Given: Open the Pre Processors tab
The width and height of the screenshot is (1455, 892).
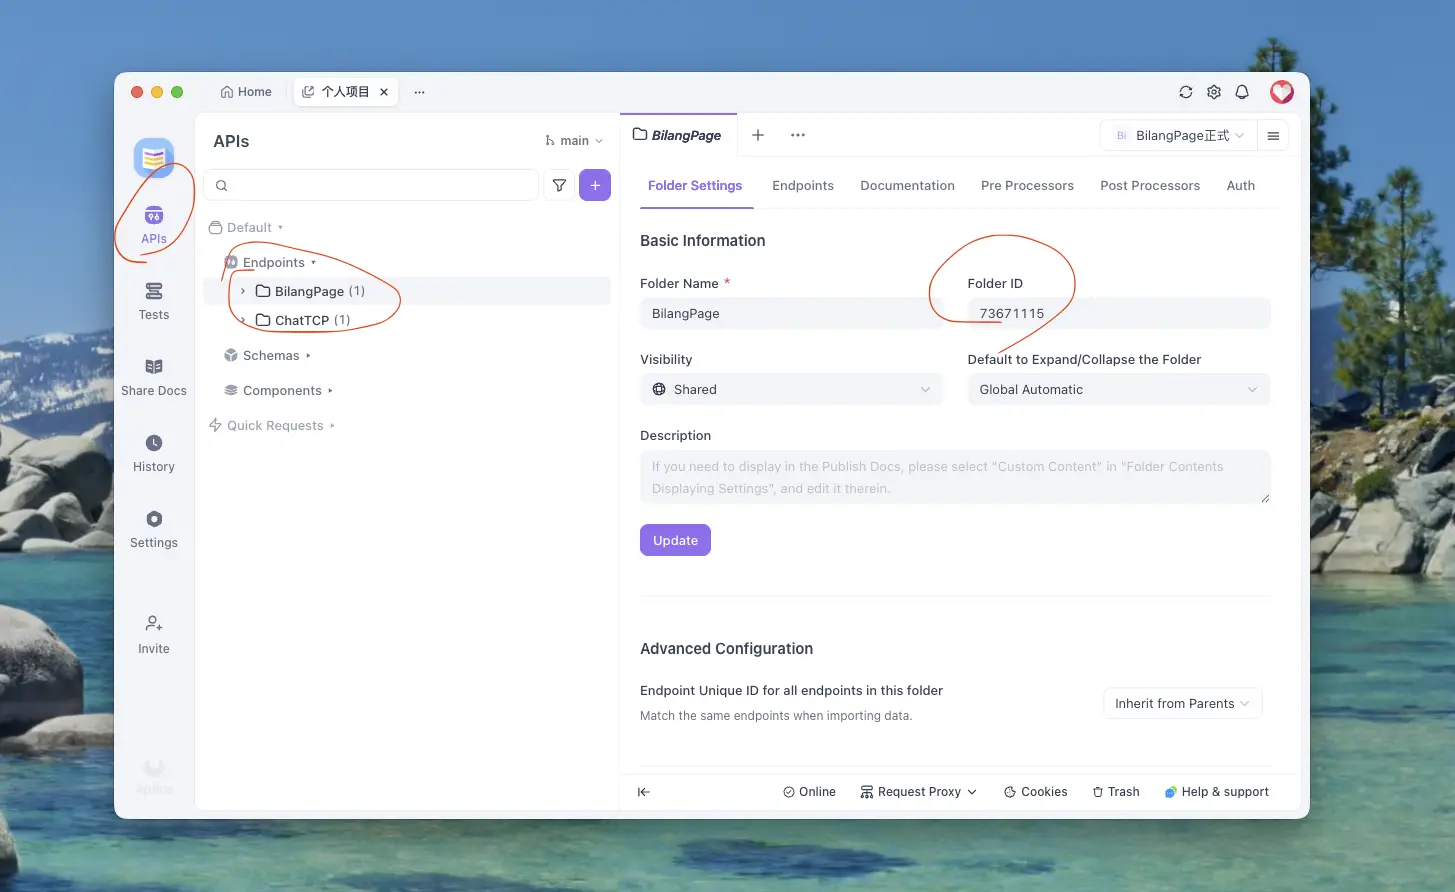Looking at the screenshot, I should click(1027, 186).
